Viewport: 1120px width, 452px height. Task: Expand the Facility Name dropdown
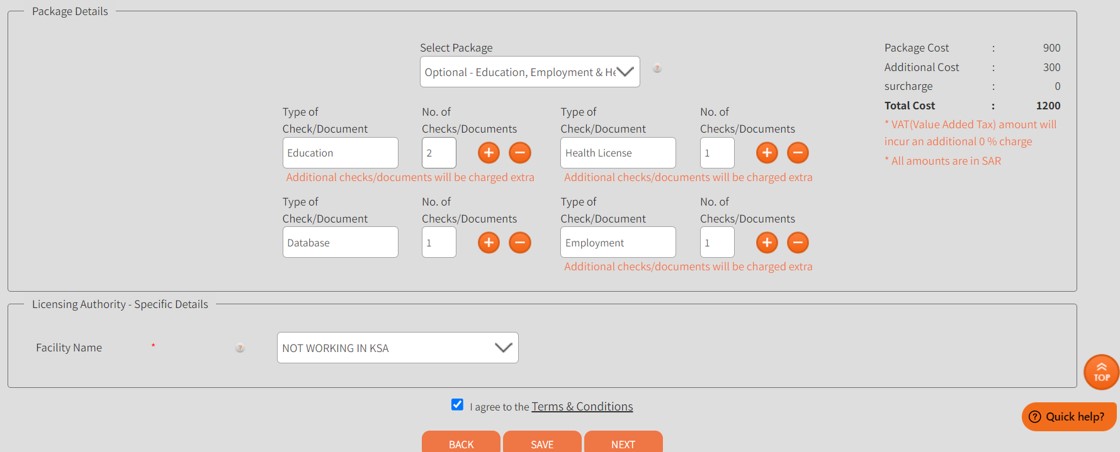point(398,348)
